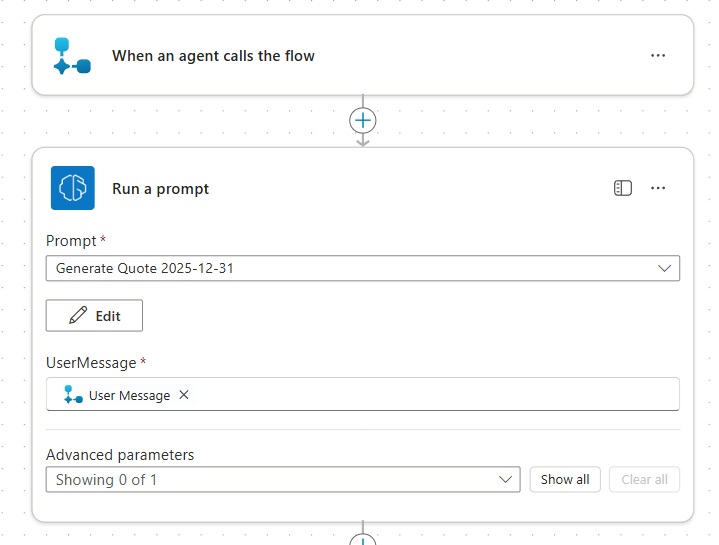719x545 pixels.
Task: Click the agent flow trigger icon
Action: coord(72,56)
